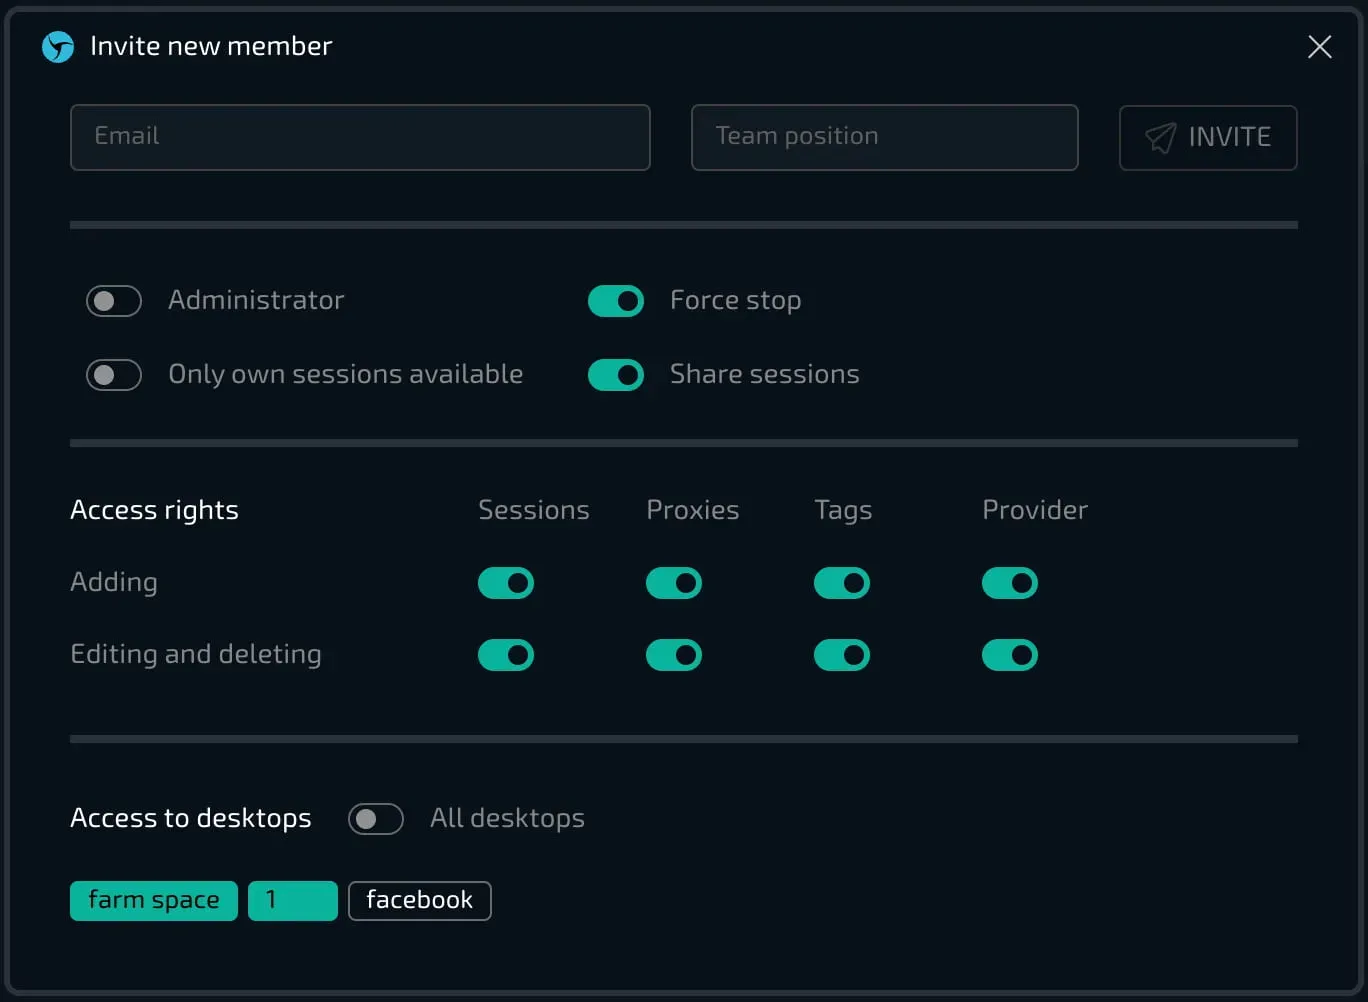The width and height of the screenshot is (1368, 1002).
Task: Focus the Email input field
Action: [x=360, y=138]
